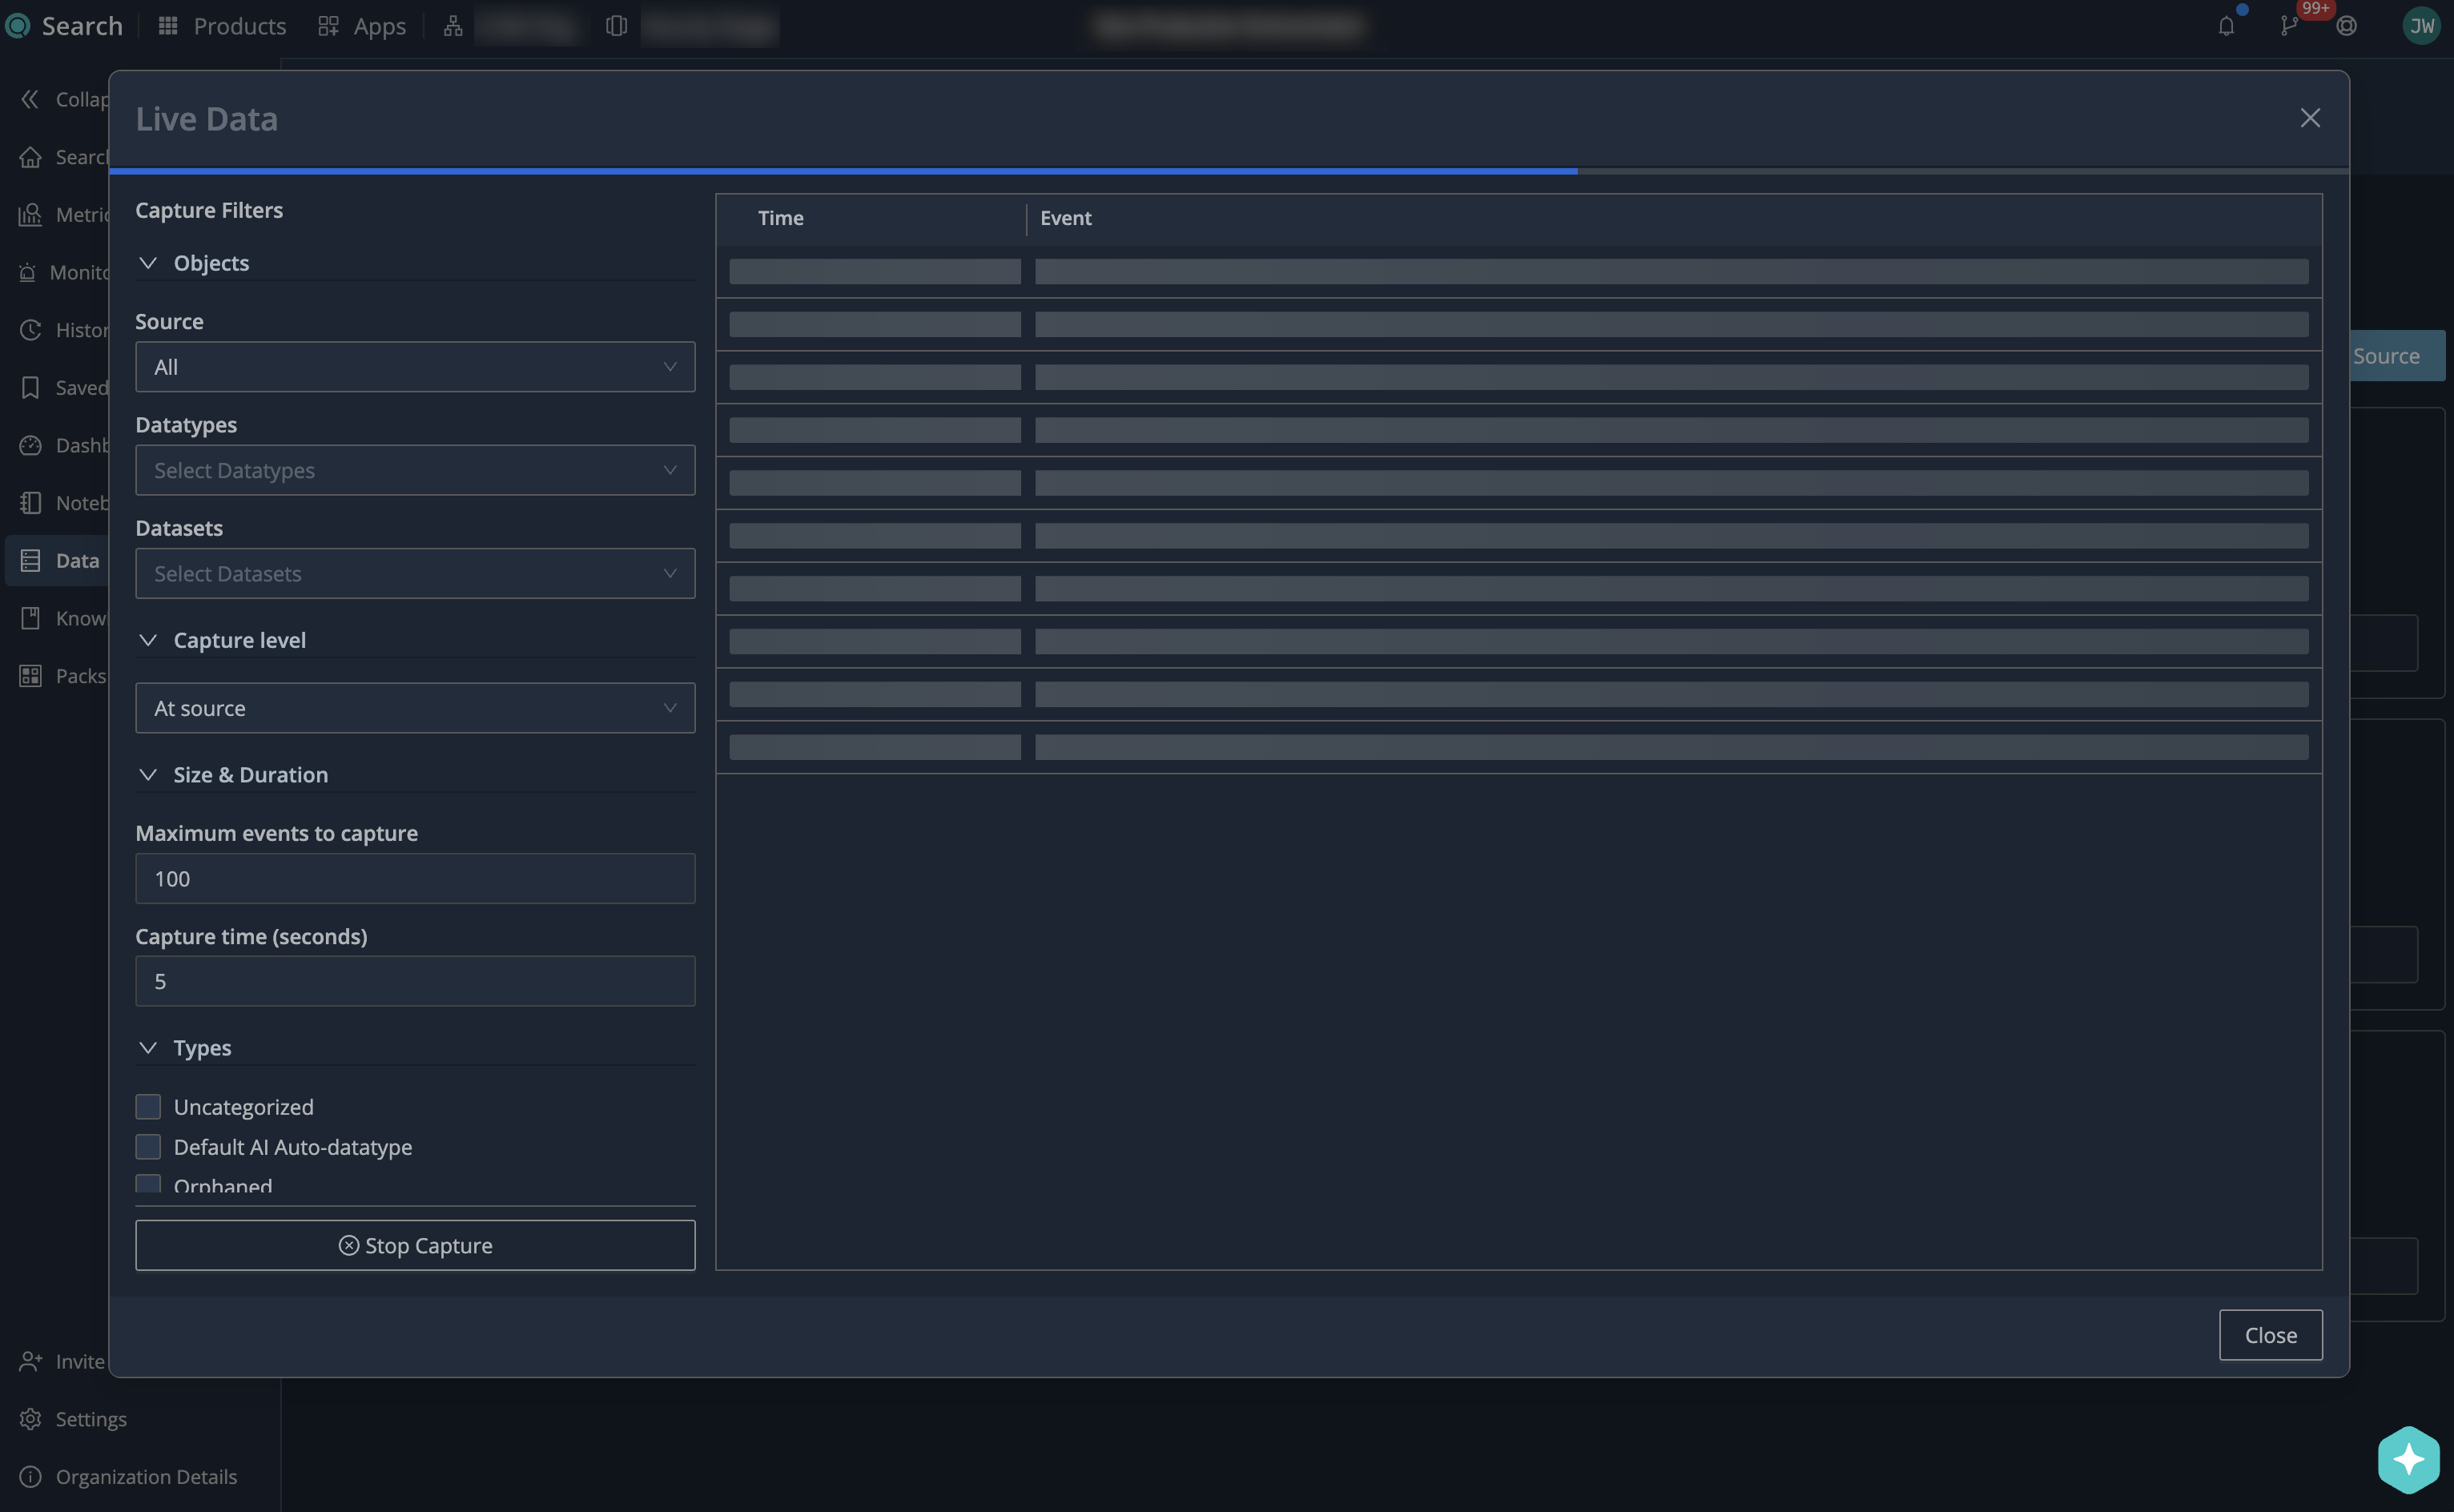Click the Search logo icon in top bar
Image resolution: width=2454 pixels, height=1512 pixels.
(x=17, y=25)
